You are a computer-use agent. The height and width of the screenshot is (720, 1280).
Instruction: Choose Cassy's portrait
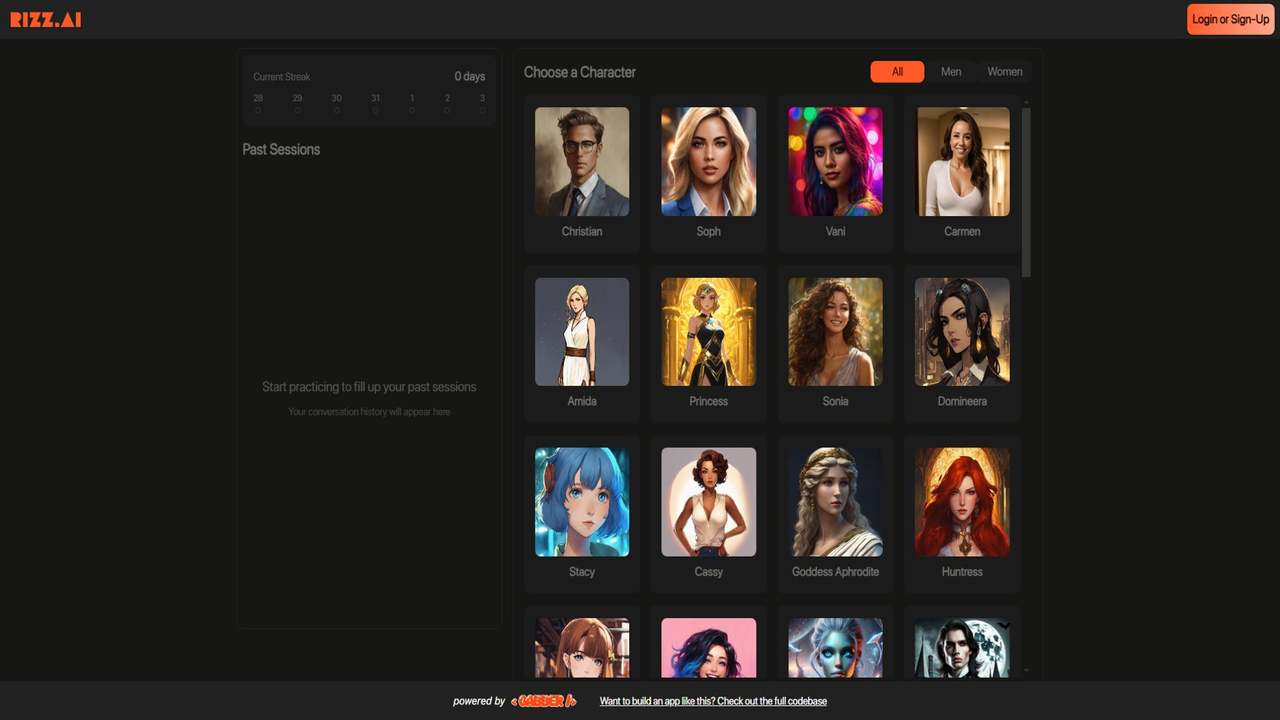tap(709, 502)
